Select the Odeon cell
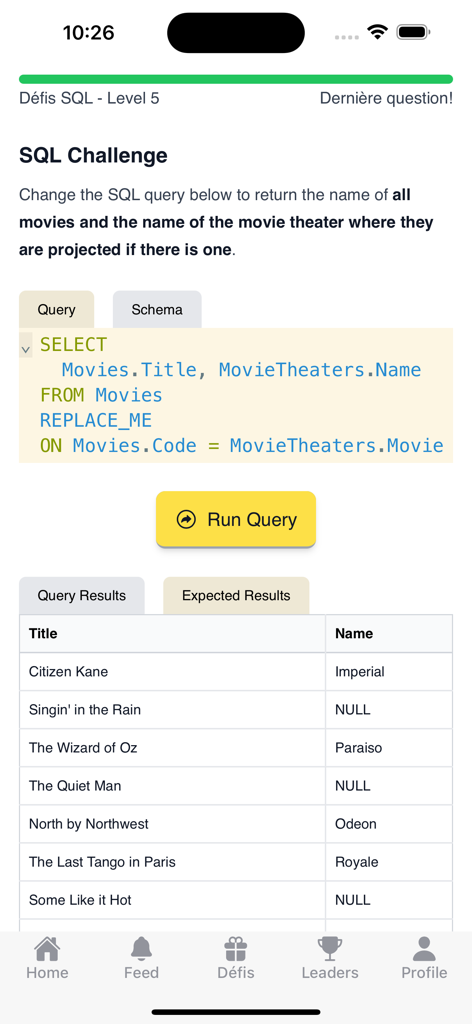The image size is (472, 1024). [389, 824]
